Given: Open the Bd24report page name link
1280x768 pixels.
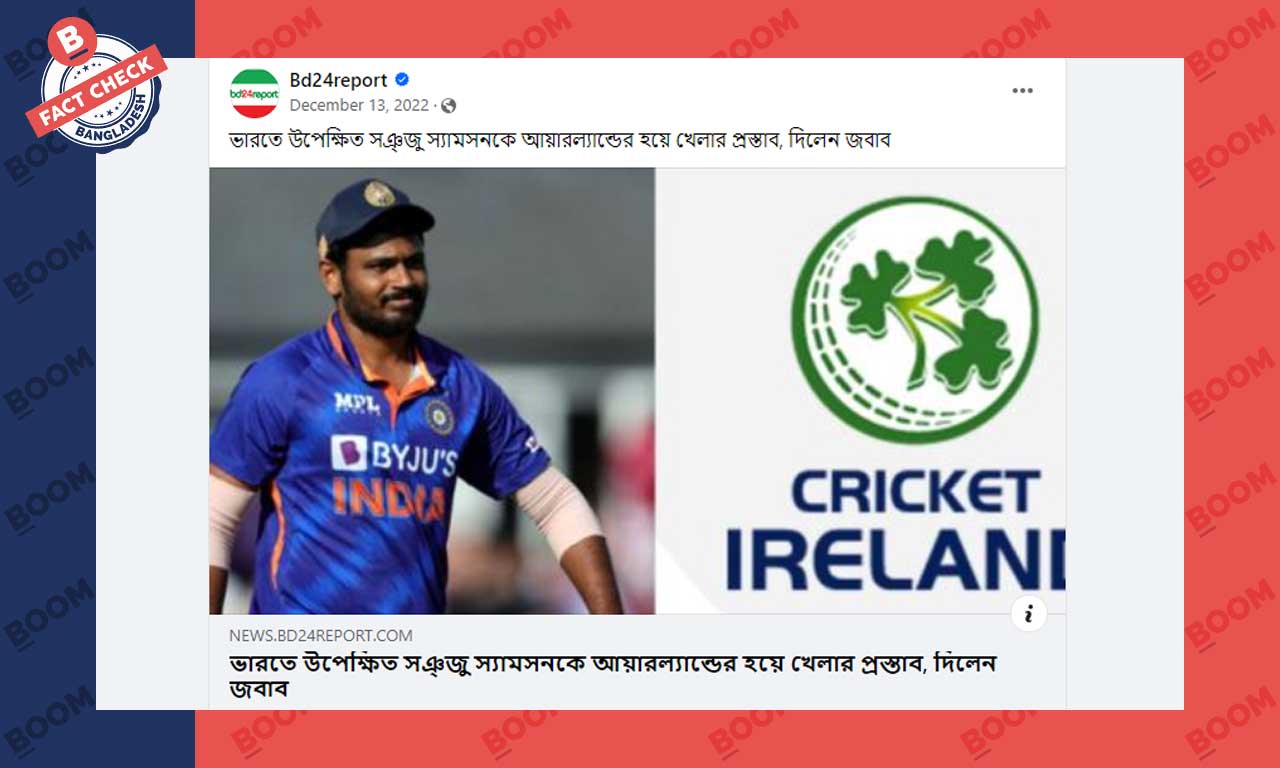Looking at the screenshot, I should point(338,80).
